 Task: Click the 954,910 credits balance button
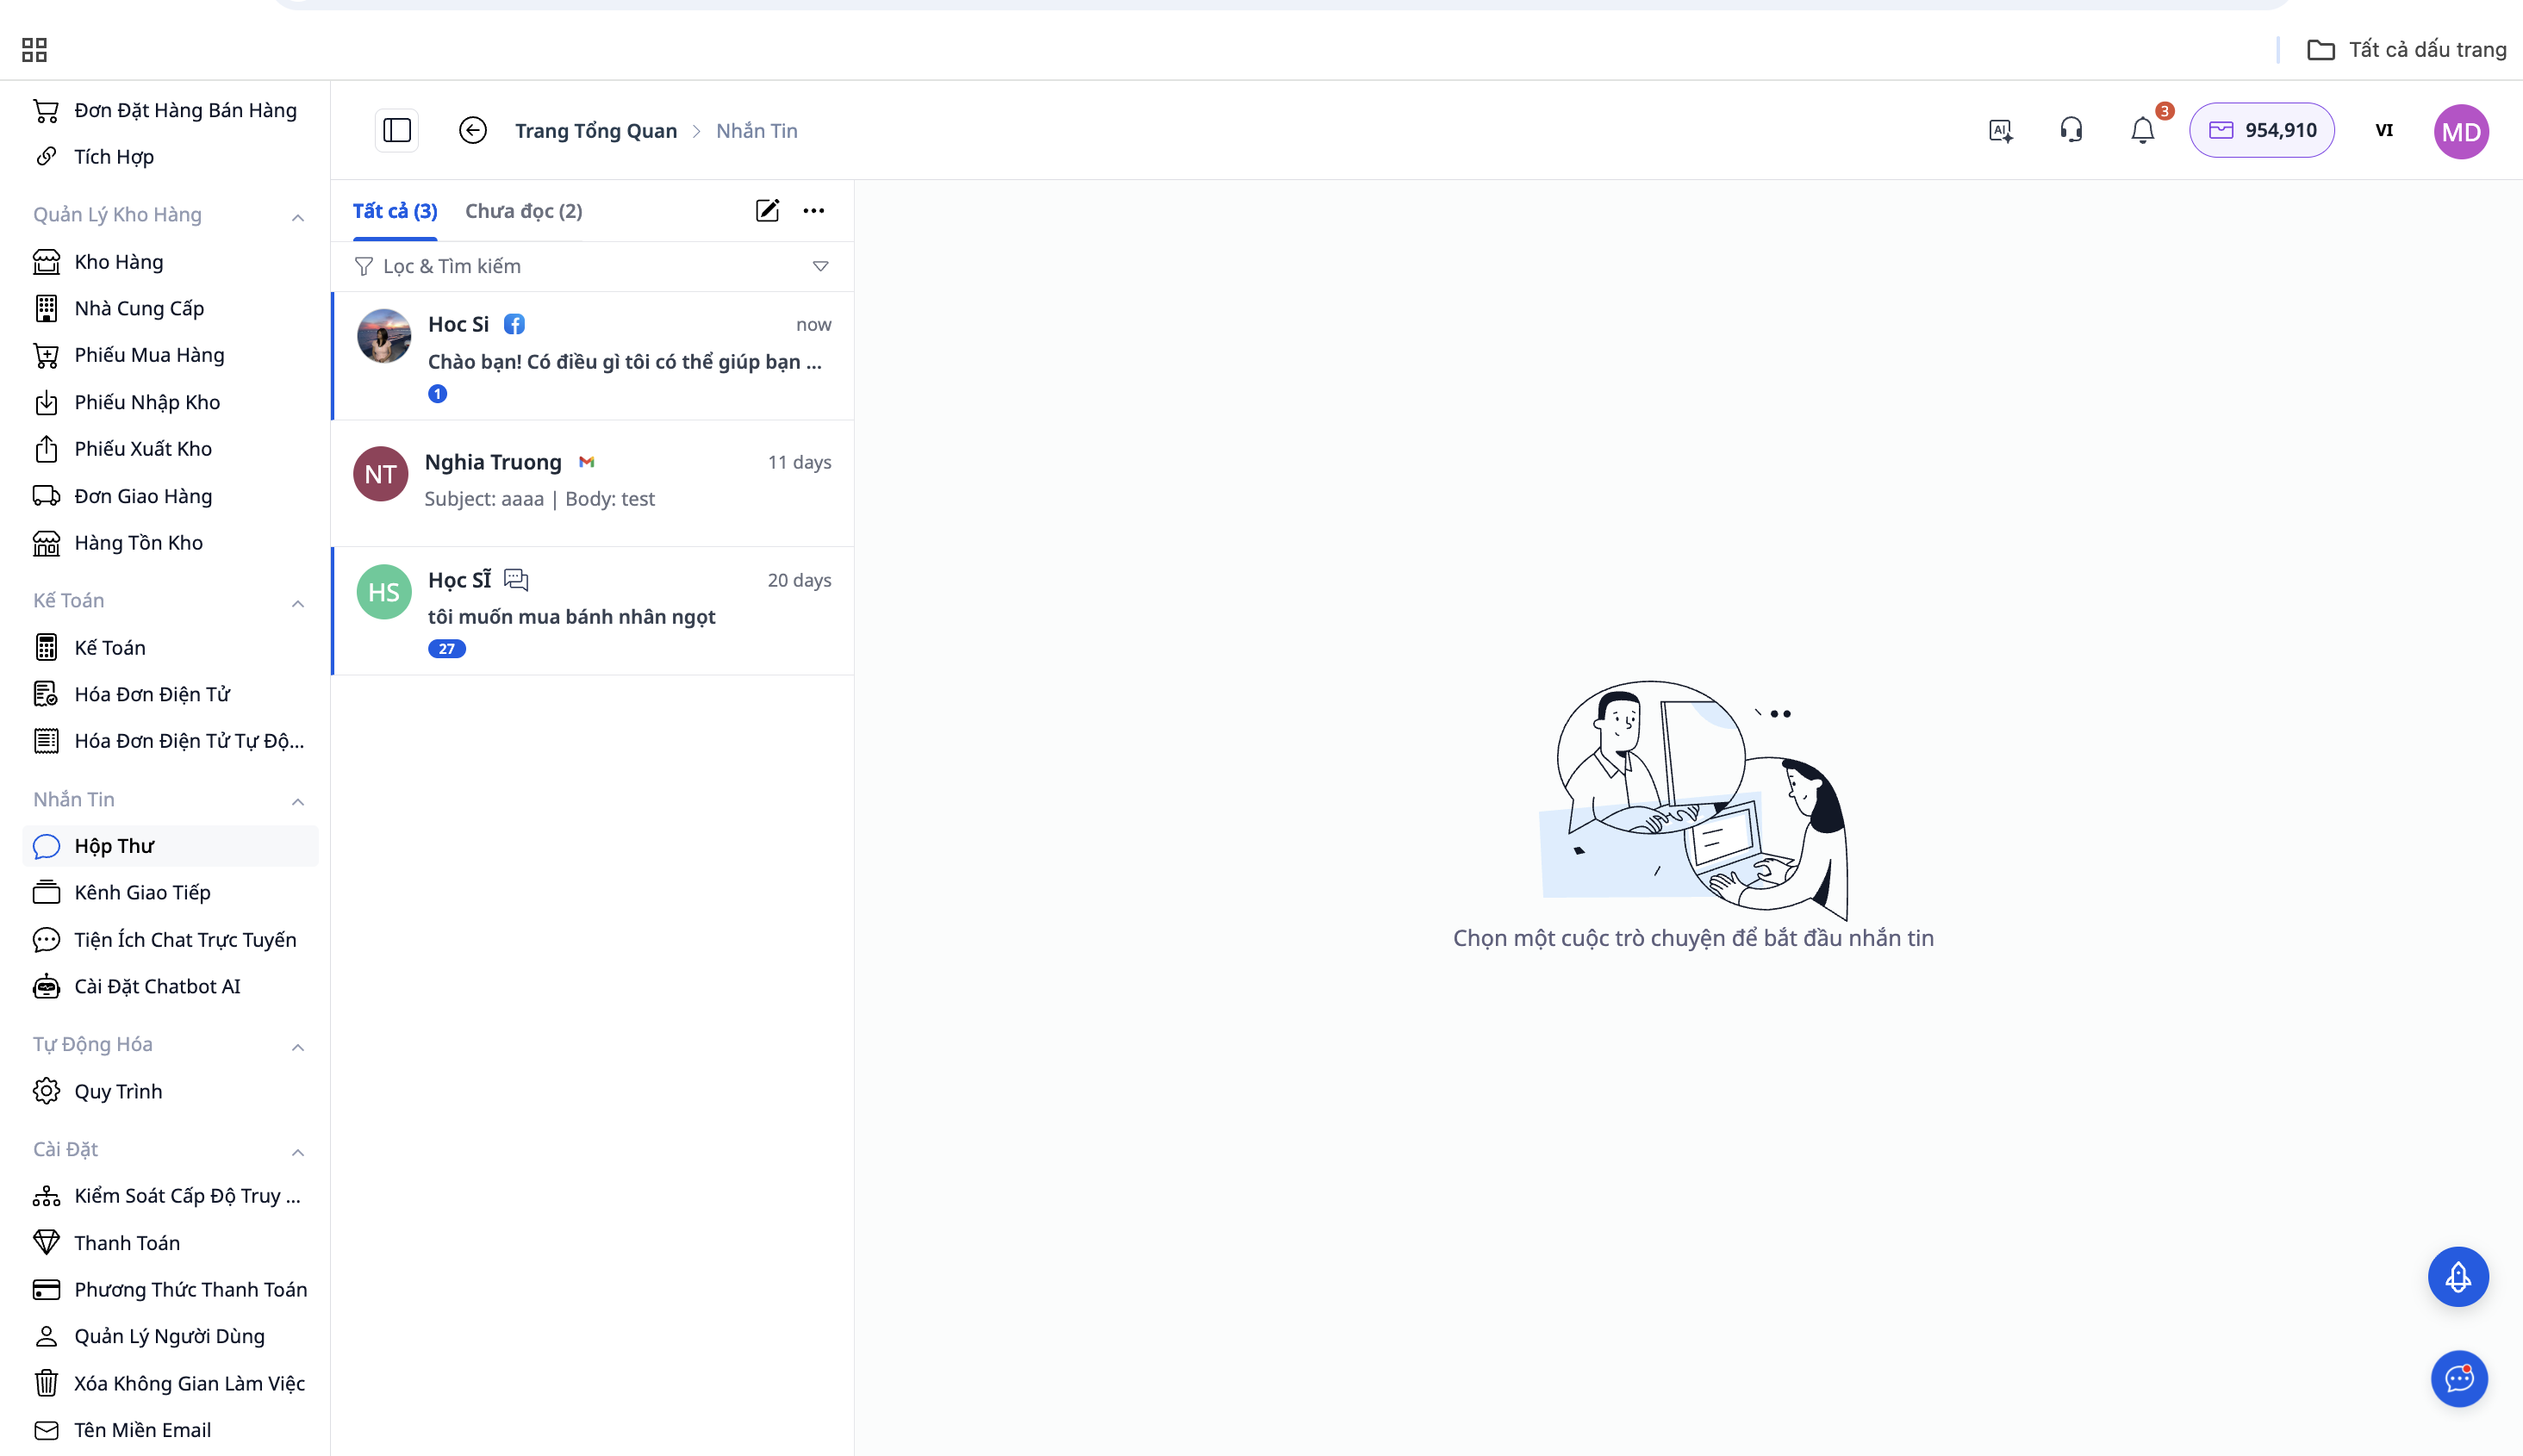click(2262, 130)
